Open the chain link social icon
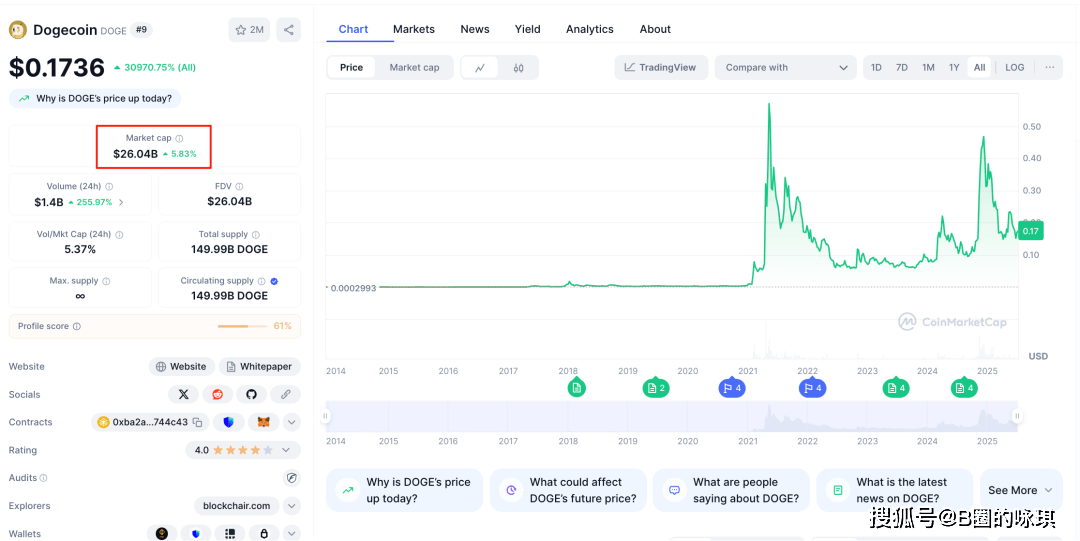 285,394
